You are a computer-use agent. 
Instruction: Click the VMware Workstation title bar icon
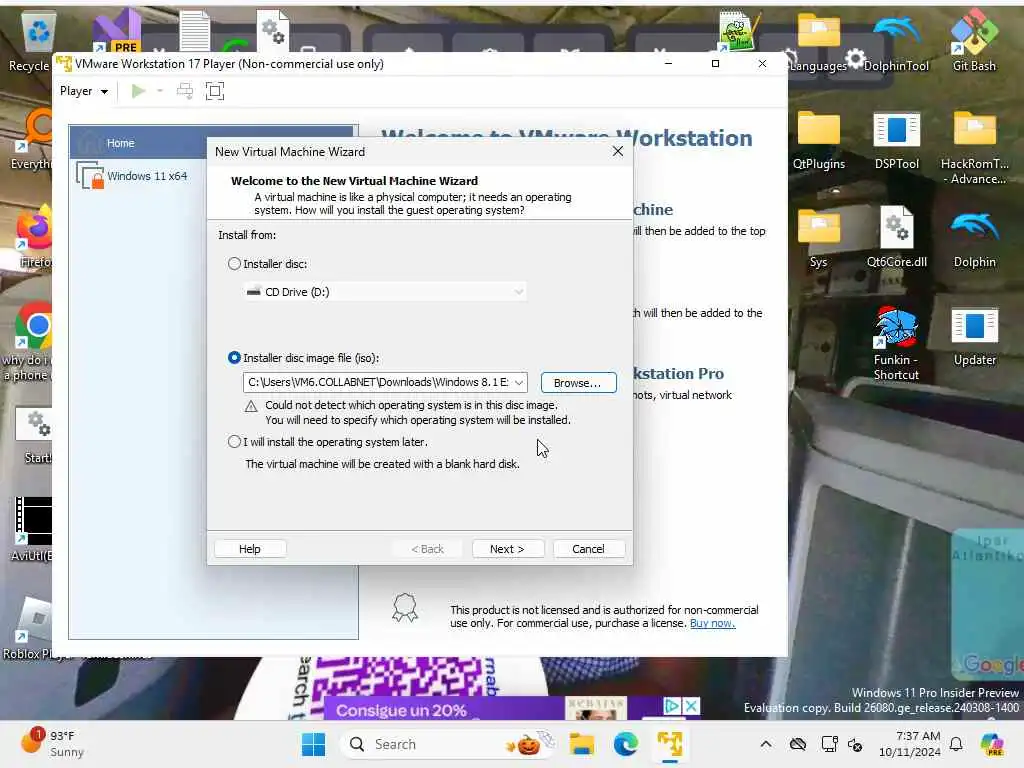[63, 64]
